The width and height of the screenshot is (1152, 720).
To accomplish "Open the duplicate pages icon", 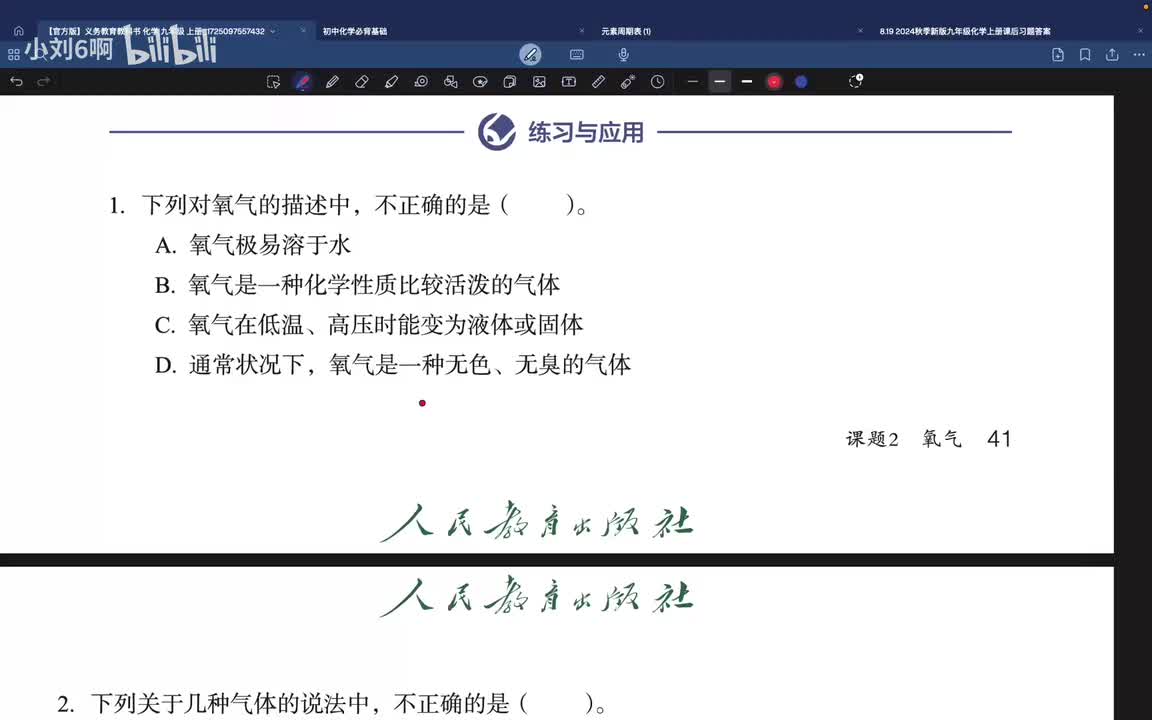I will click(x=509, y=82).
